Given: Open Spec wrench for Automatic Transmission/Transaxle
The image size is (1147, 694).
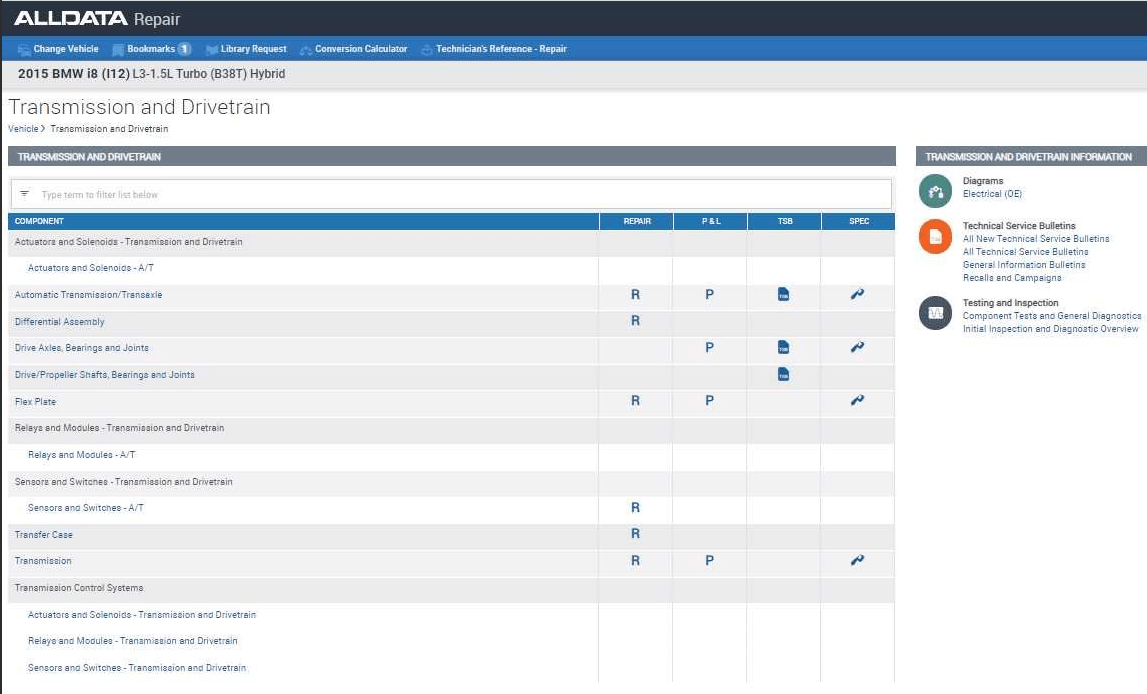Looking at the screenshot, I should pos(857,294).
